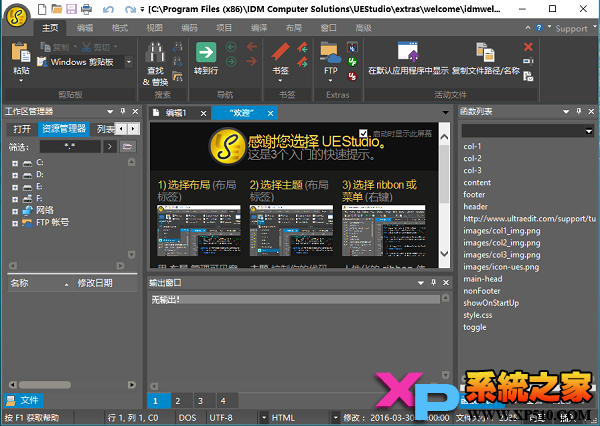Open the Project ribbon tab
This screenshot has height=426, width=600.
224,28
